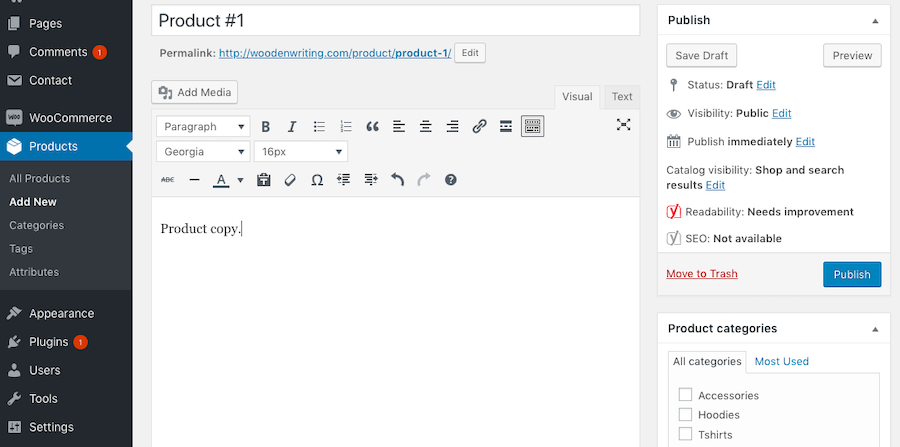The height and width of the screenshot is (447, 900).
Task: Open product Attributes submenu
Action: [34, 272]
